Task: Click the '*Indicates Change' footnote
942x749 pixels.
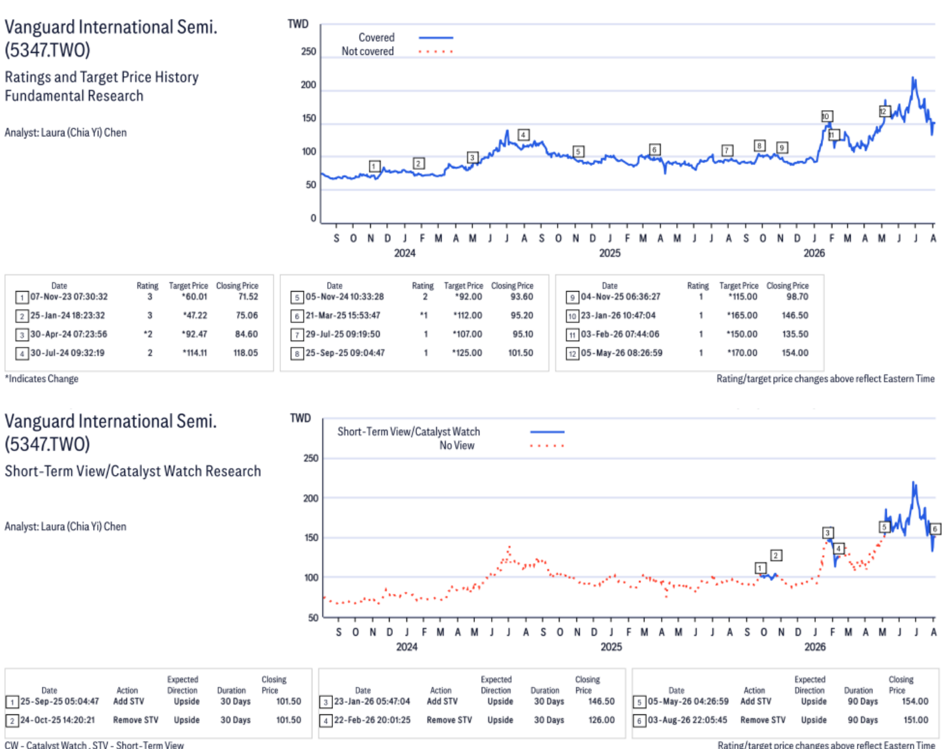Action: (41, 378)
